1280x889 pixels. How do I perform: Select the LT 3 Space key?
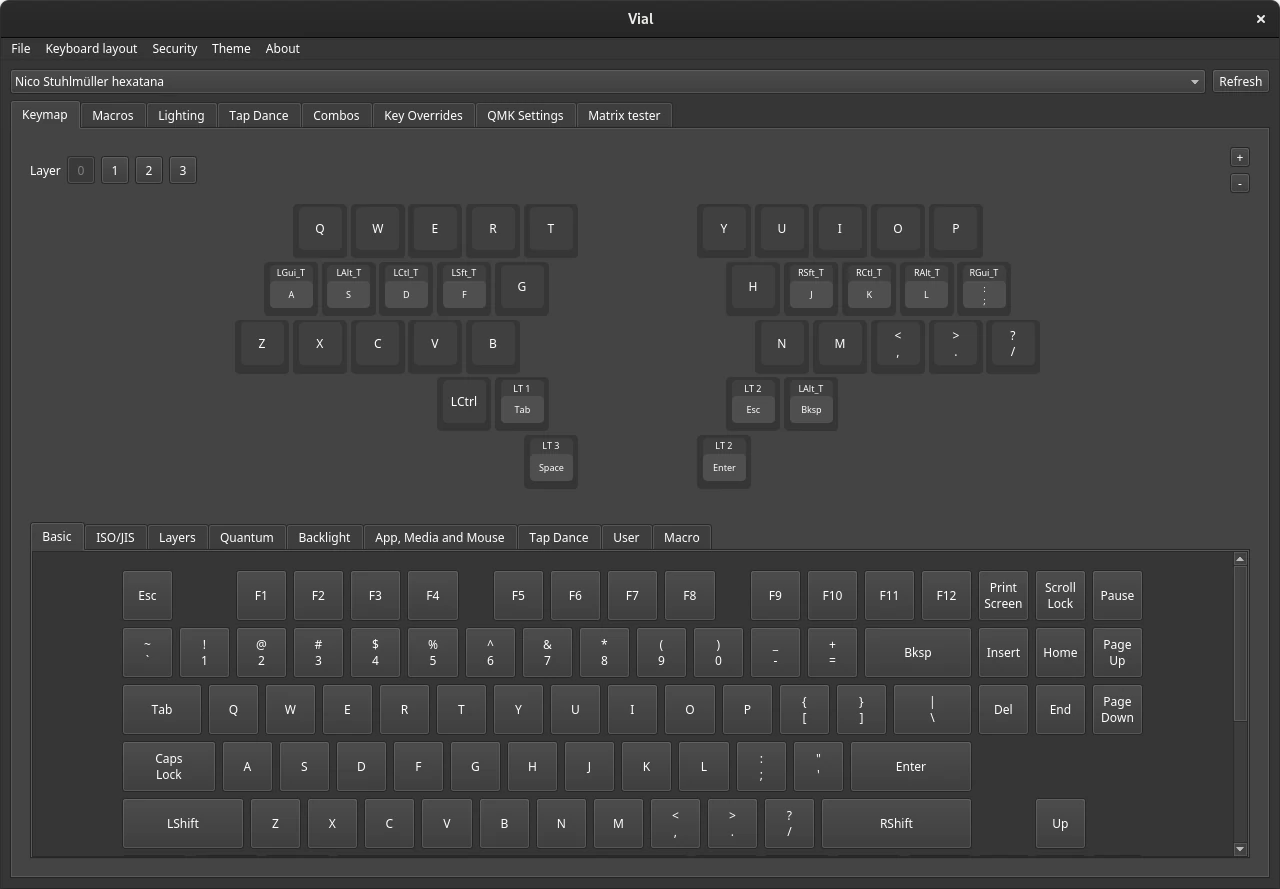click(x=551, y=460)
